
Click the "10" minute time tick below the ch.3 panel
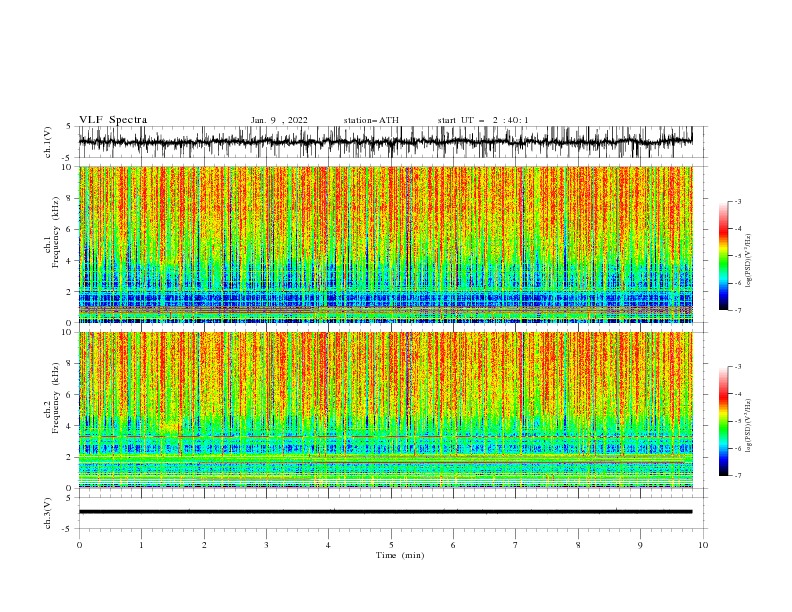click(x=703, y=545)
